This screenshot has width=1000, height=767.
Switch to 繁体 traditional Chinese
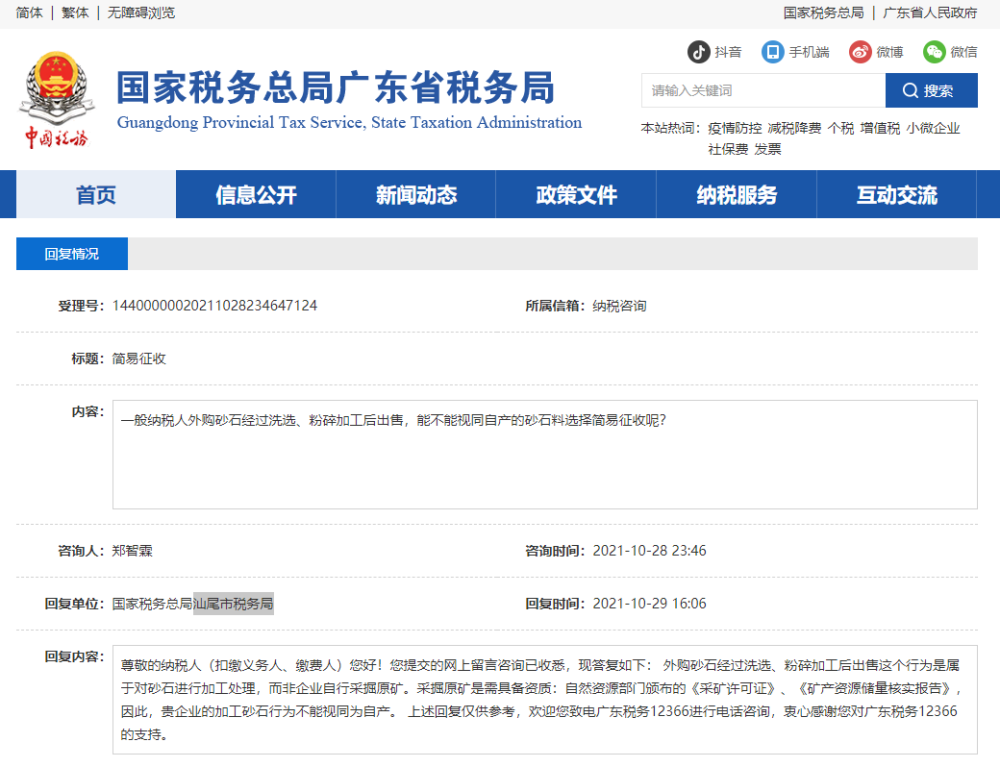[75, 13]
